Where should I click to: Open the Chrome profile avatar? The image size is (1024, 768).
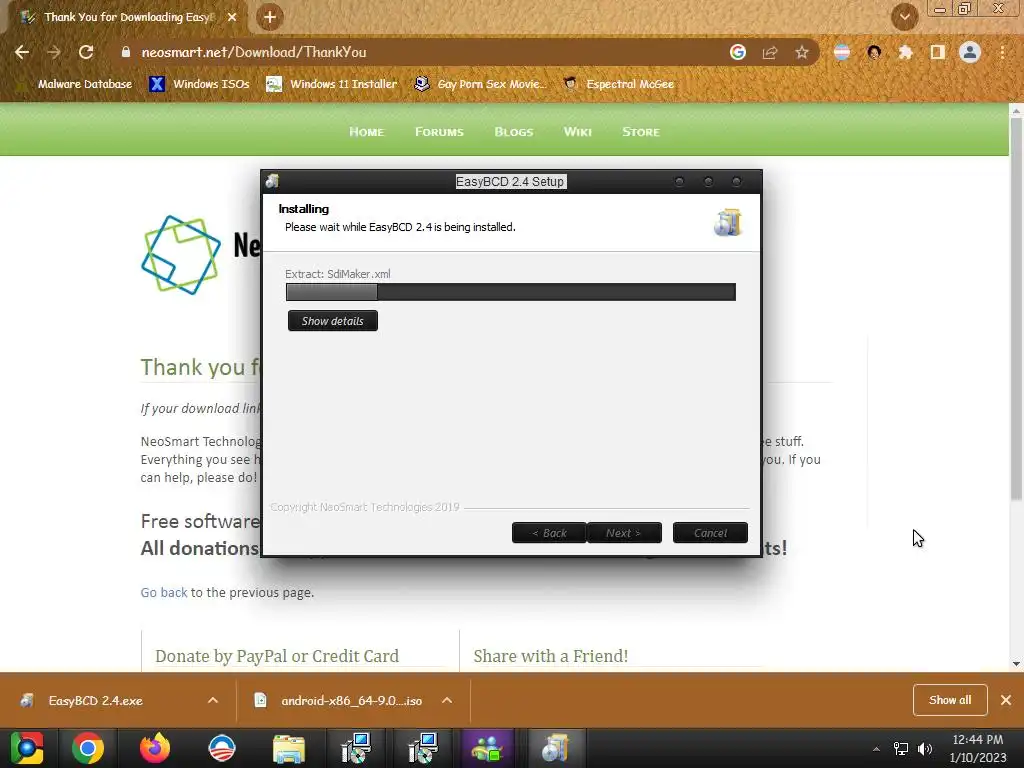(x=970, y=52)
